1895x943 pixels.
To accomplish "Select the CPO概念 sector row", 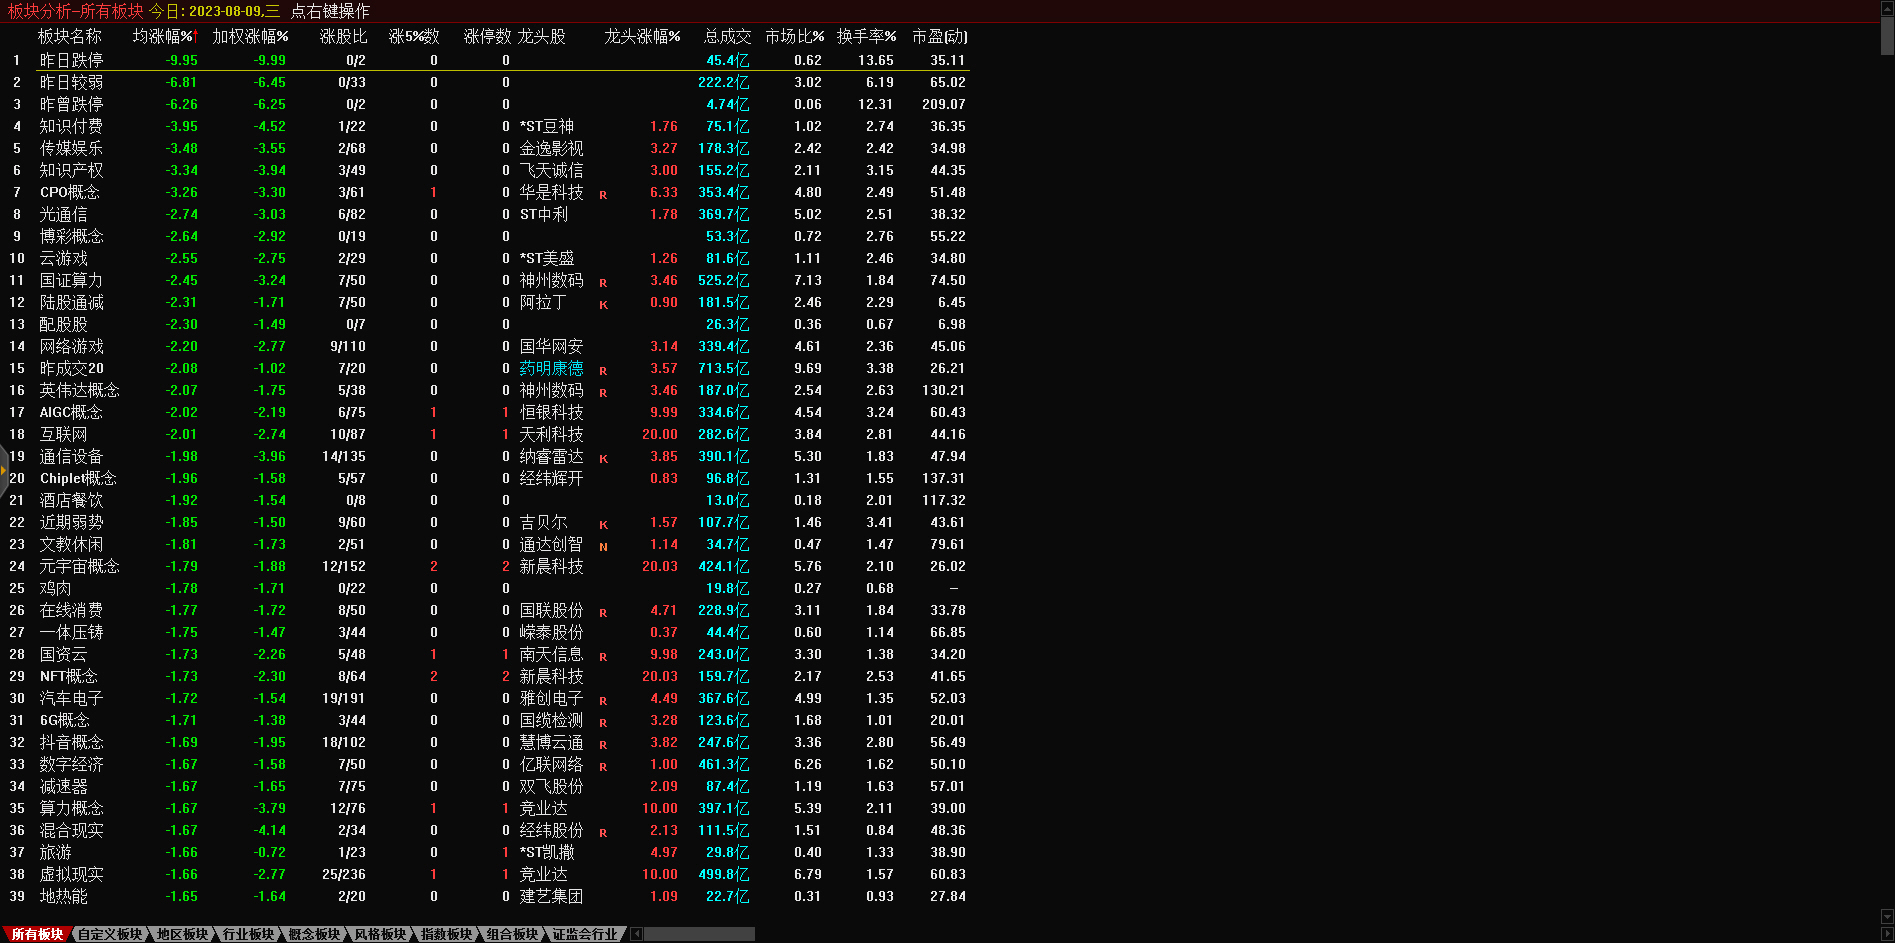I will 70,192.
